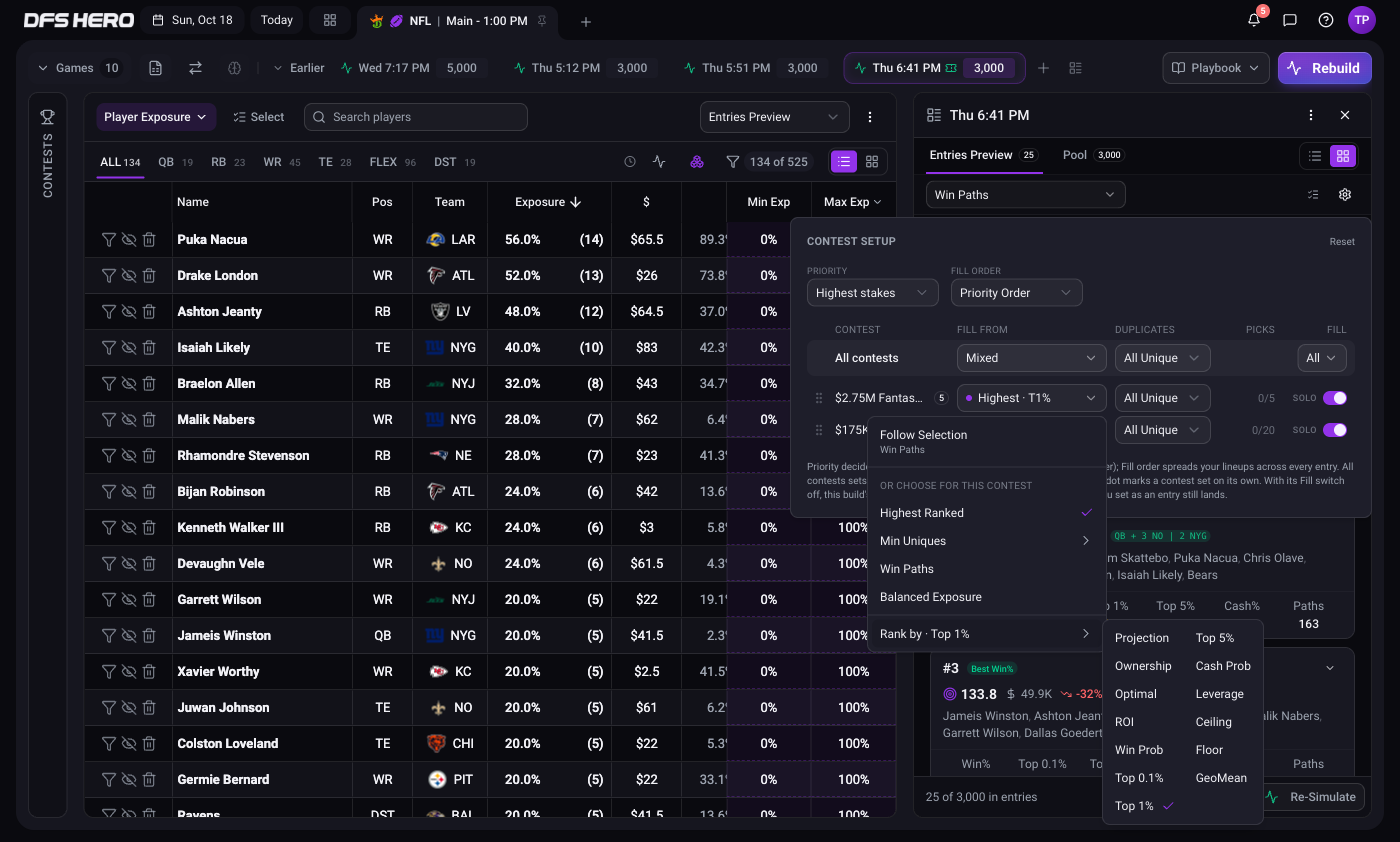The height and width of the screenshot is (842, 1400).
Task: Click the Rebuild button
Action: (x=1324, y=68)
